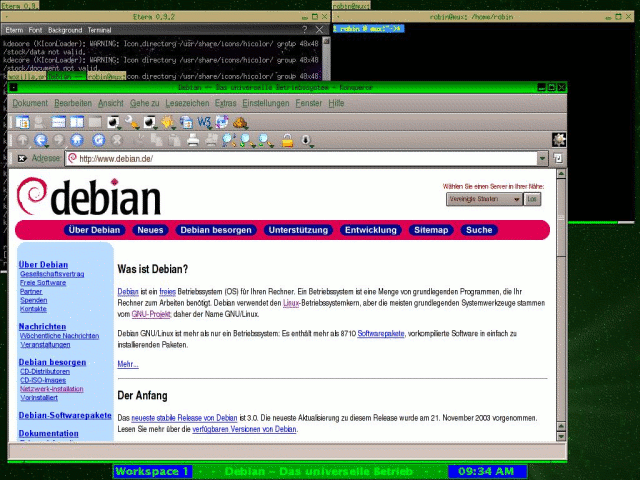Go back with the Back arrow icon

(41, 140)
